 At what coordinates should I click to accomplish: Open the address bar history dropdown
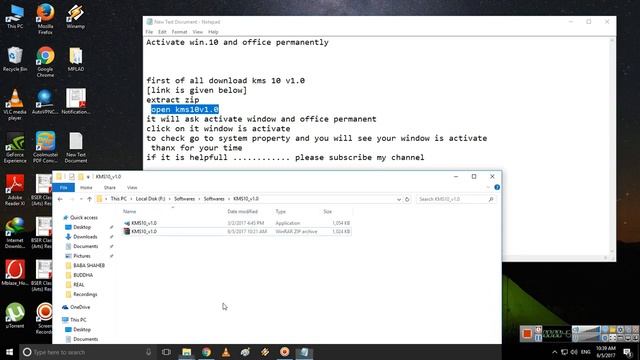pos(399,199)
